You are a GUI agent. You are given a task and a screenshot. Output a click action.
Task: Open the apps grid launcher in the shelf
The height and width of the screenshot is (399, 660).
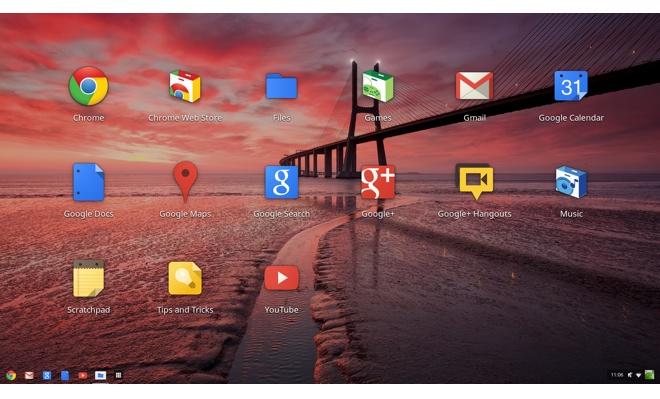[118, 375]
